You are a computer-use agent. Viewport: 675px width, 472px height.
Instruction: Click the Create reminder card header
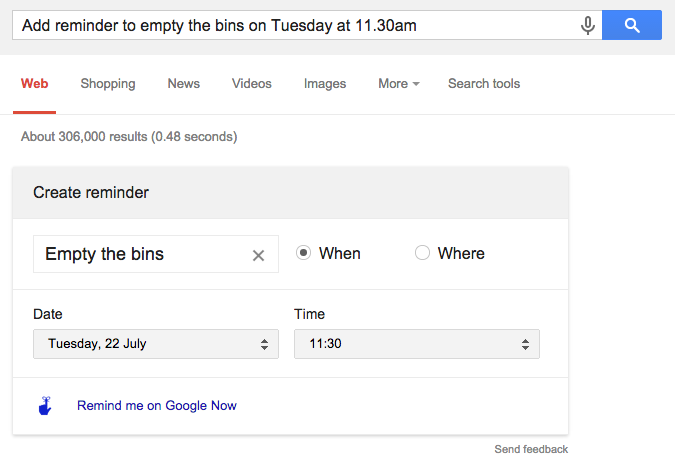pyautogui.click(x=291, y=193)
